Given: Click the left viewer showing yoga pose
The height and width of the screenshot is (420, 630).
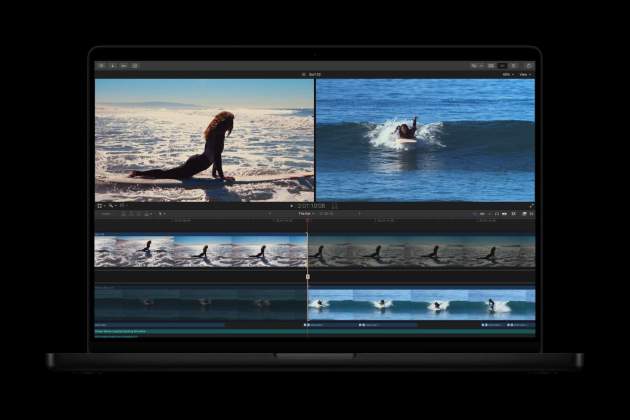Looking at the screenshot, I should click(204, 140).
